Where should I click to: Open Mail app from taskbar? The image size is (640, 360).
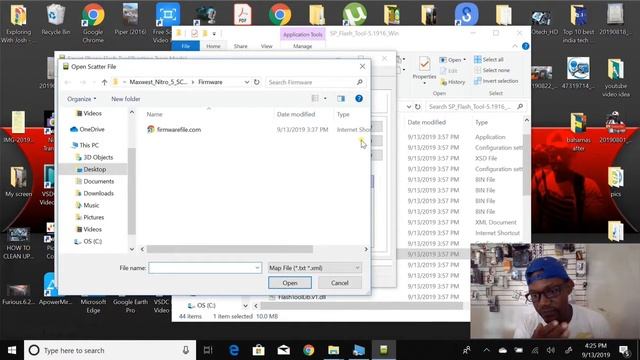284,350
